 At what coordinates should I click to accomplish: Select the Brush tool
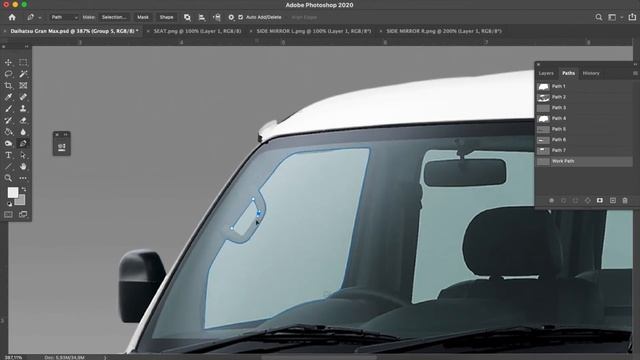8,109
